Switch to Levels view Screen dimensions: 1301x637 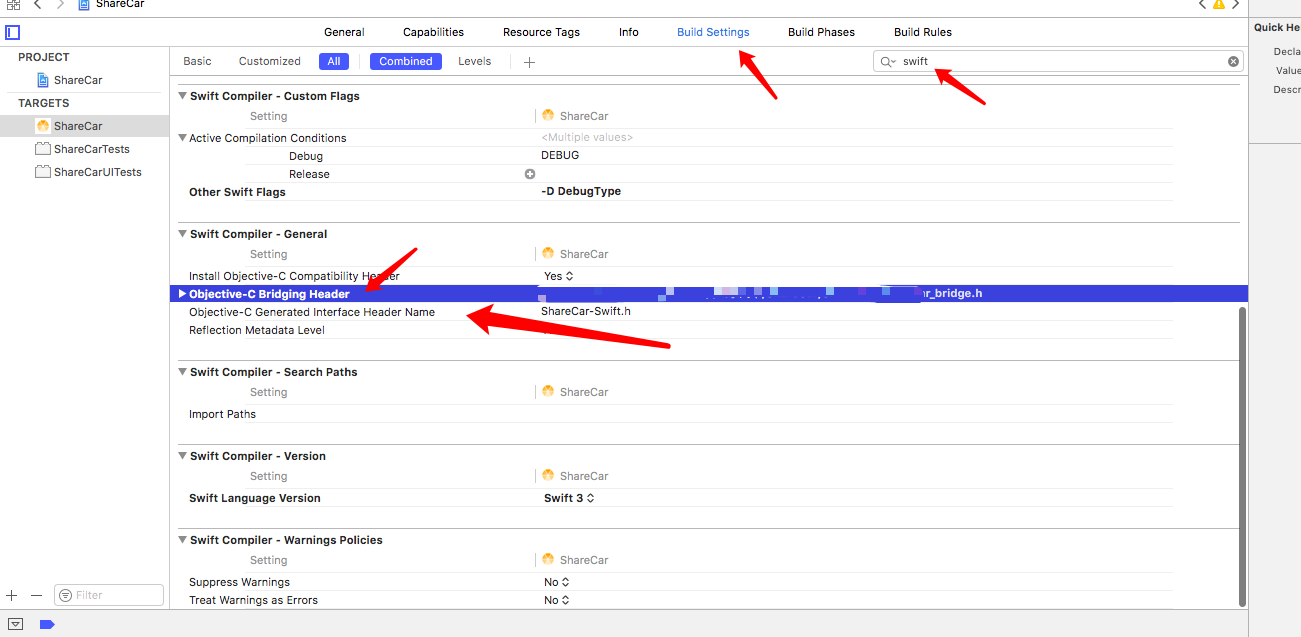point(475,61)
